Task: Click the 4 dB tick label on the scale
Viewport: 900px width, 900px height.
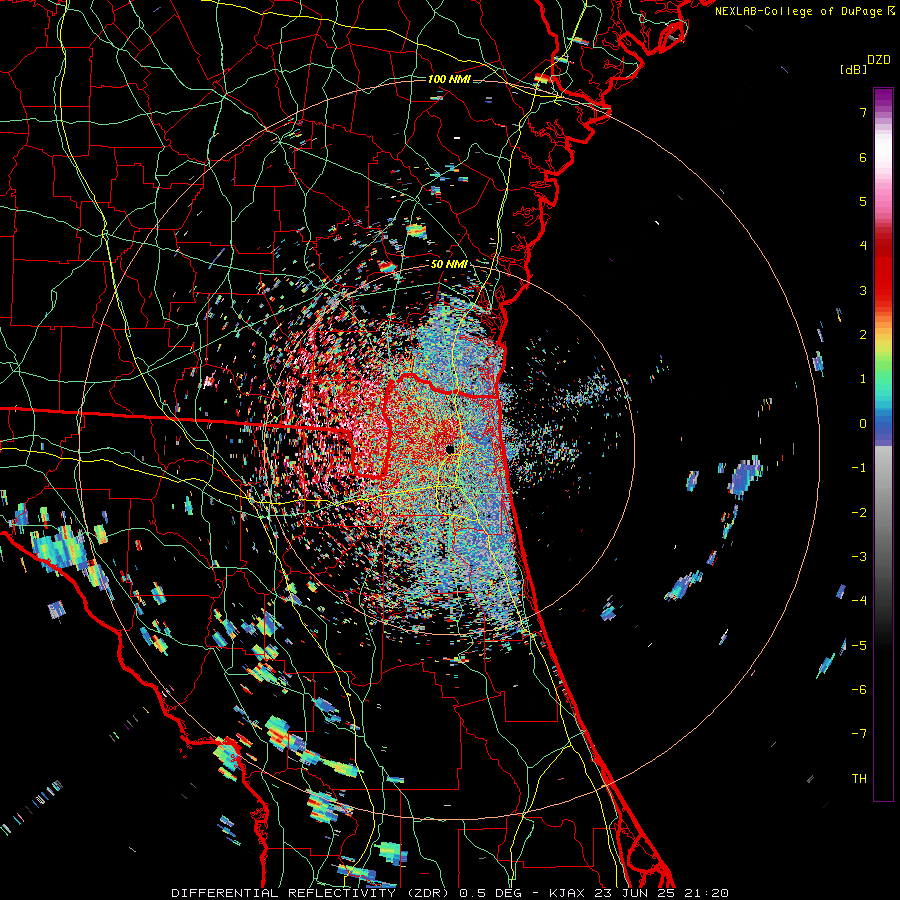Action: (x=863, y=246)
